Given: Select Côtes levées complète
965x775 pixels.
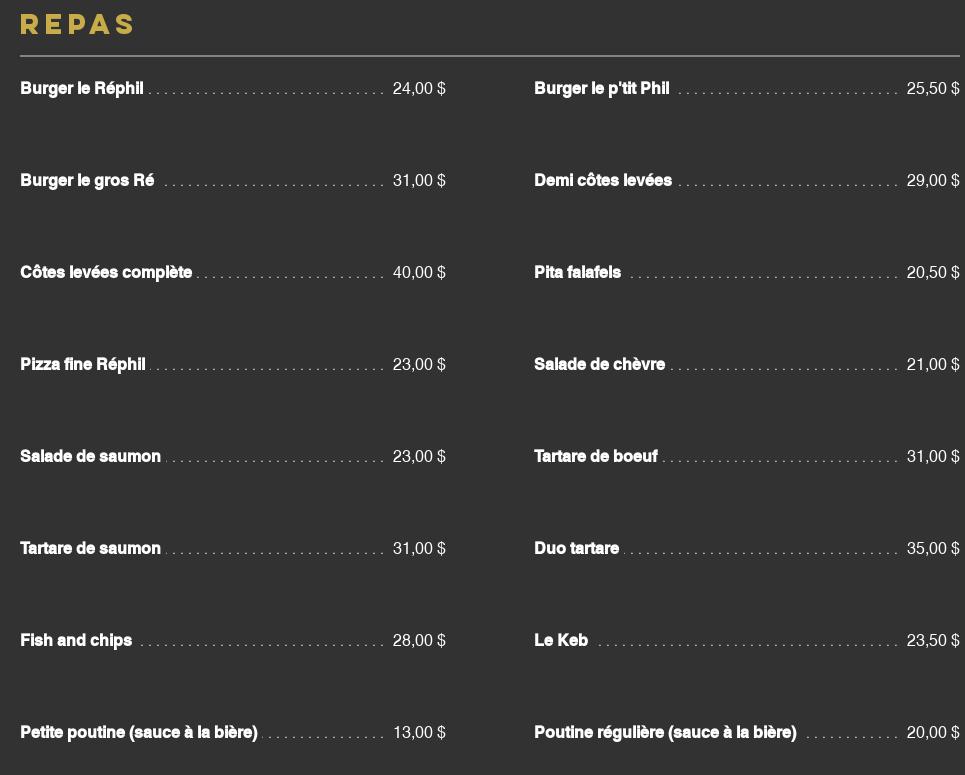Looking at the screenshot, I should click(106, 272).
